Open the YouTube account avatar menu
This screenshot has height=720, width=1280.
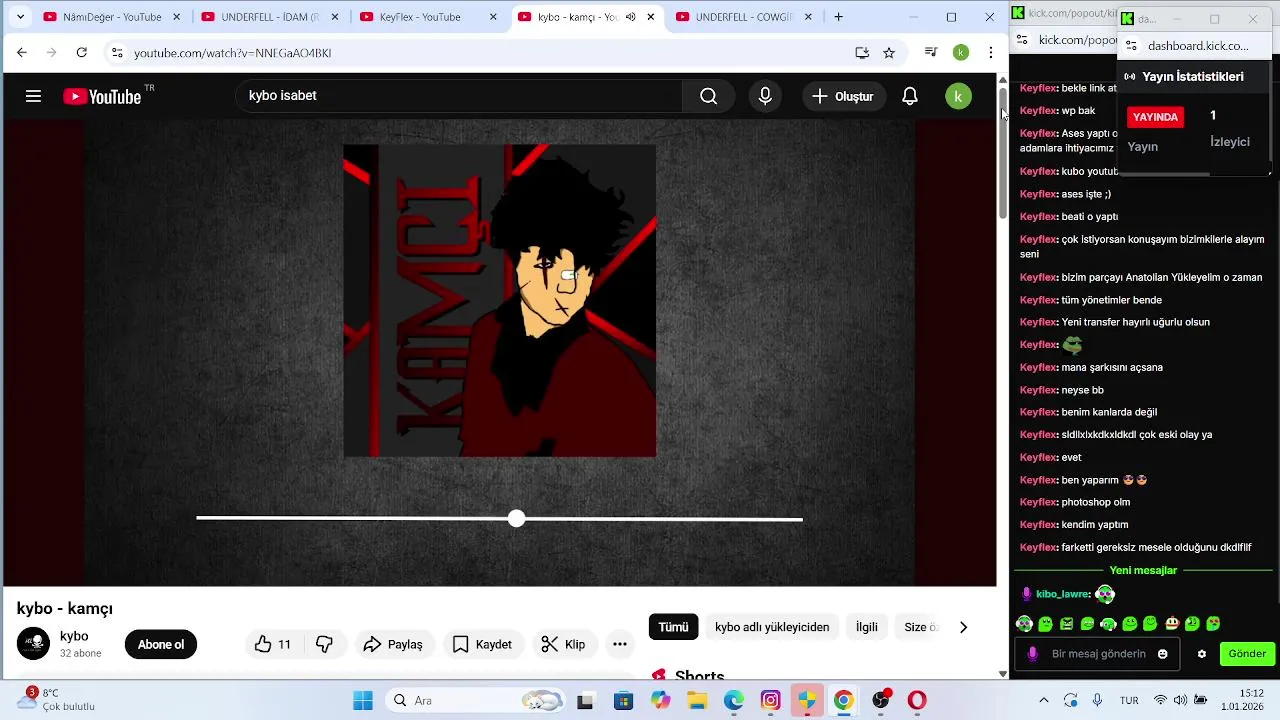coord(958,96)
